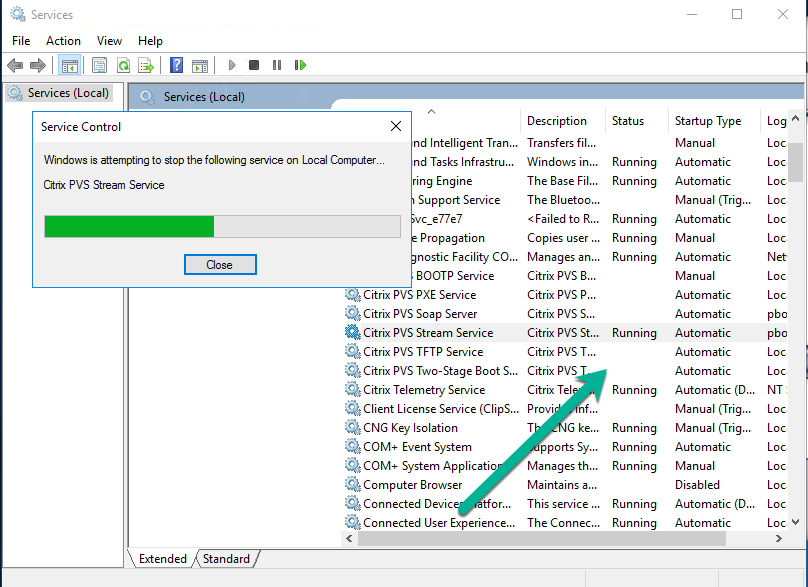Click the vertical scrollbar up arrow
The height and width of the screenshot is (587, 808).
[x=795, y=119]
